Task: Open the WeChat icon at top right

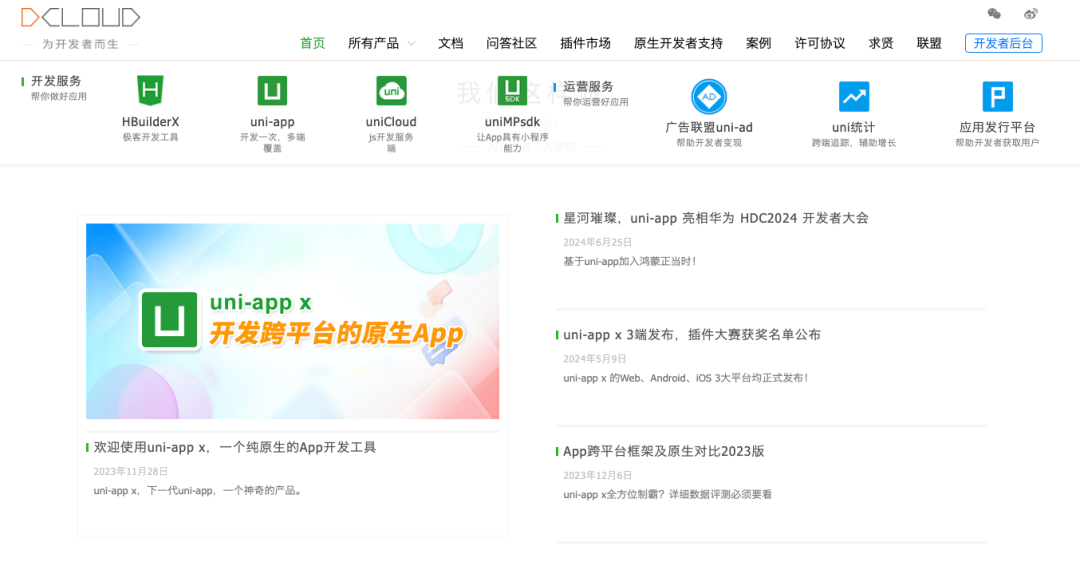Action: coord(994,14)
